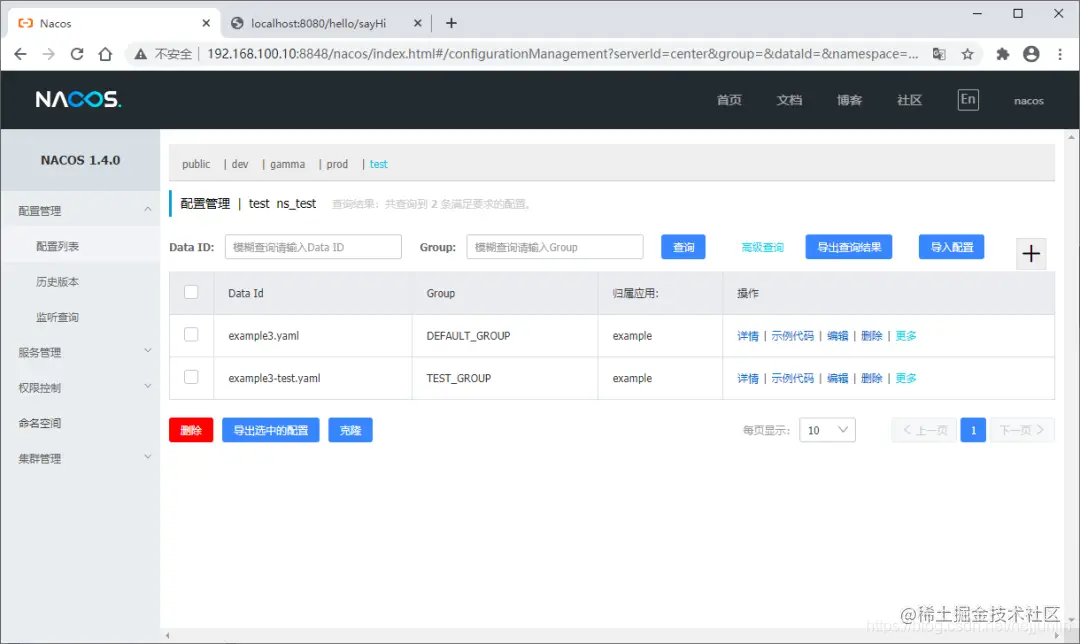Click the red 删除 button
Viewport: 1080px width, 644px height.
click(191, 430)
